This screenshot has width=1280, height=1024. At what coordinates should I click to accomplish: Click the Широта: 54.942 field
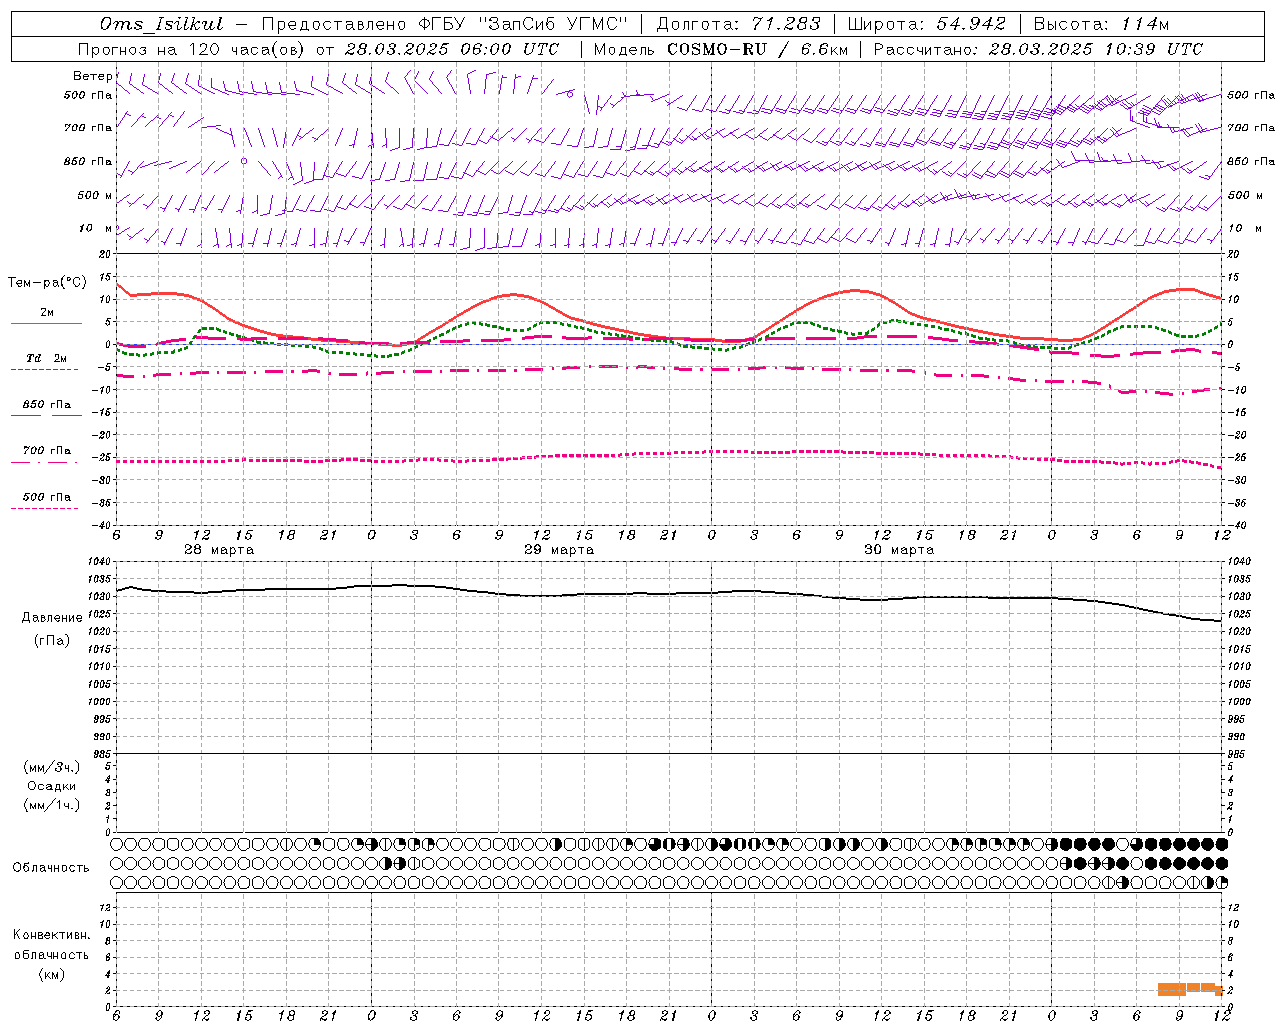click(x=926, y=24)
